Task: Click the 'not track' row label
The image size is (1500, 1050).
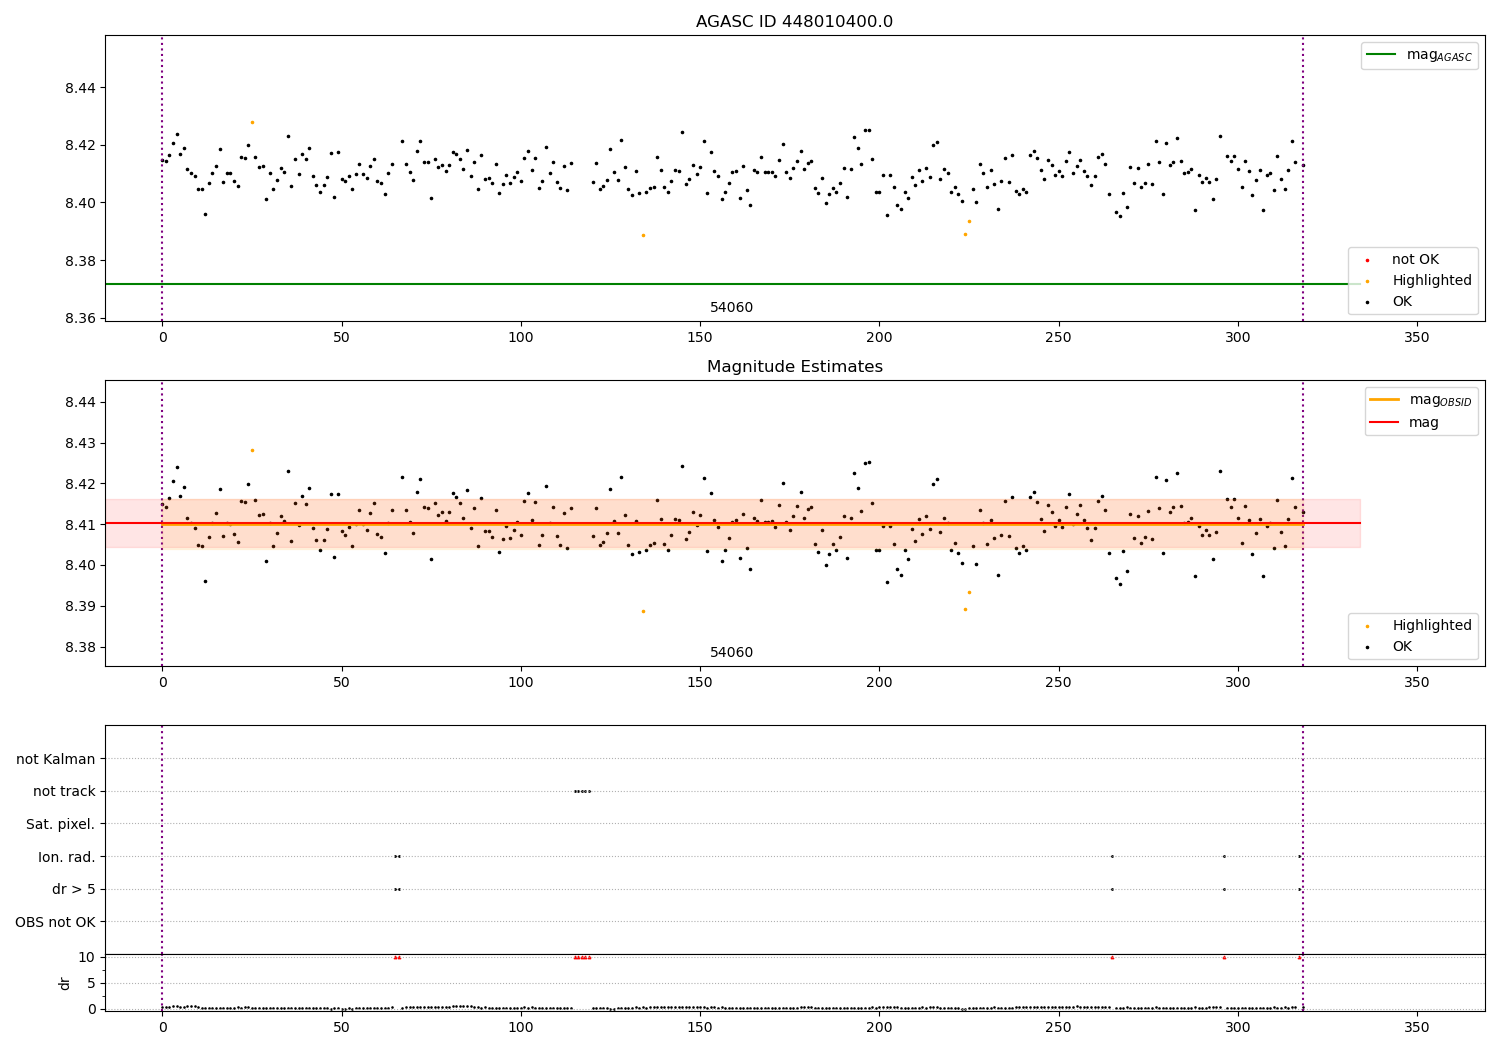Action: point(64,792)
